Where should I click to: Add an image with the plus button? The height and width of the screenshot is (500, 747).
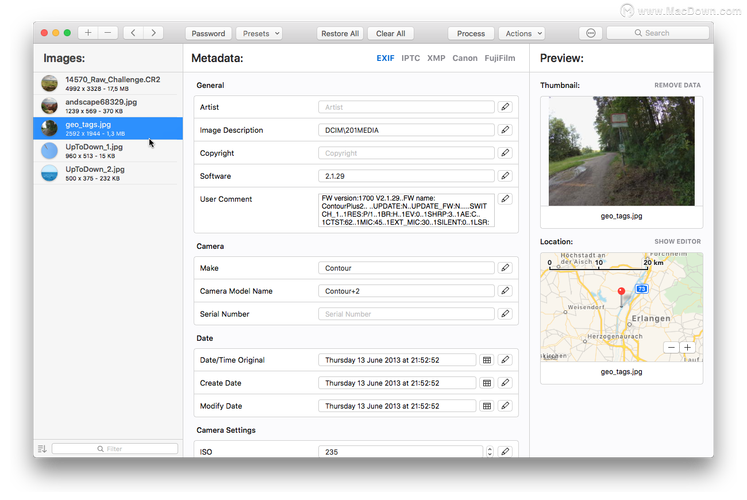click(88, 33)
